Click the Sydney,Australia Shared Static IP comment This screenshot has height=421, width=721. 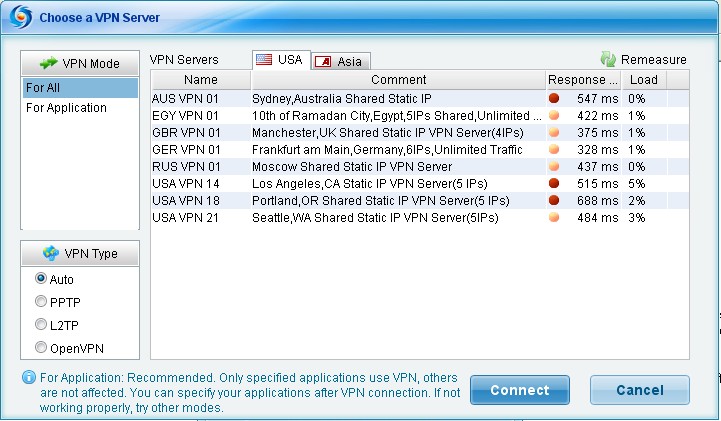[342, 98]
